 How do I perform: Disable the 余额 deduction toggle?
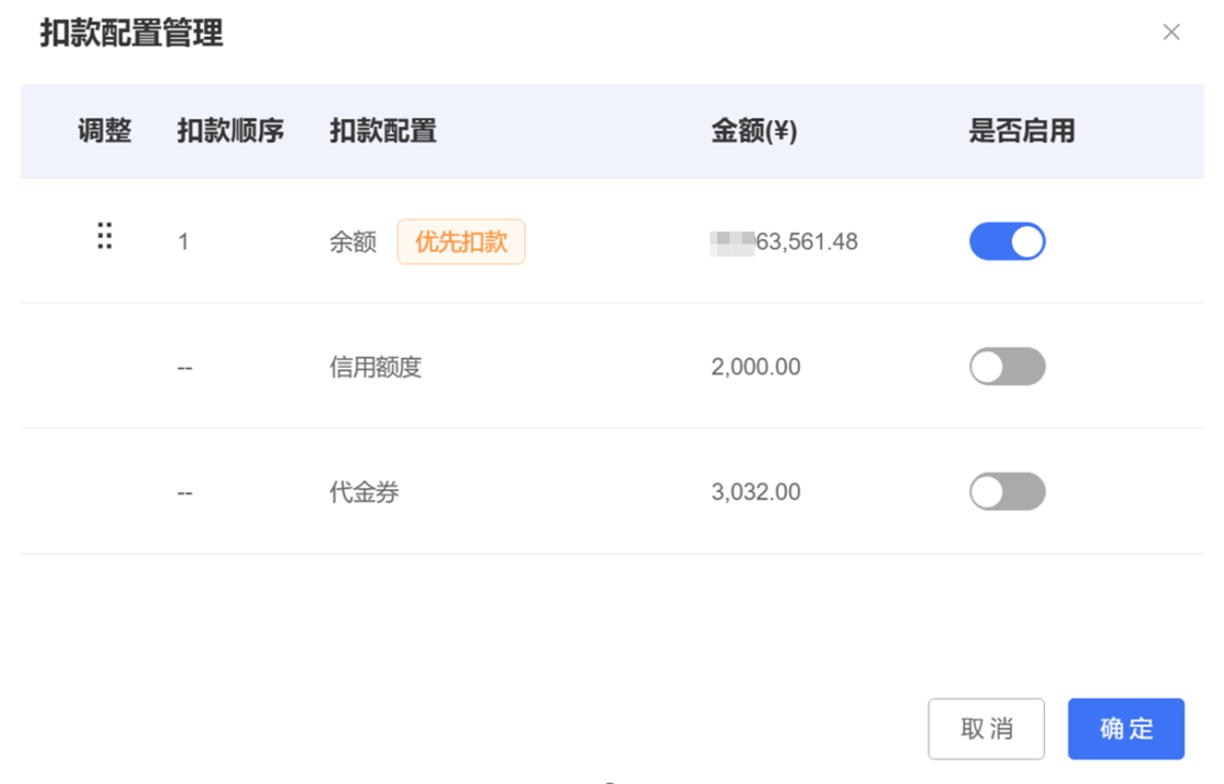1007,242
